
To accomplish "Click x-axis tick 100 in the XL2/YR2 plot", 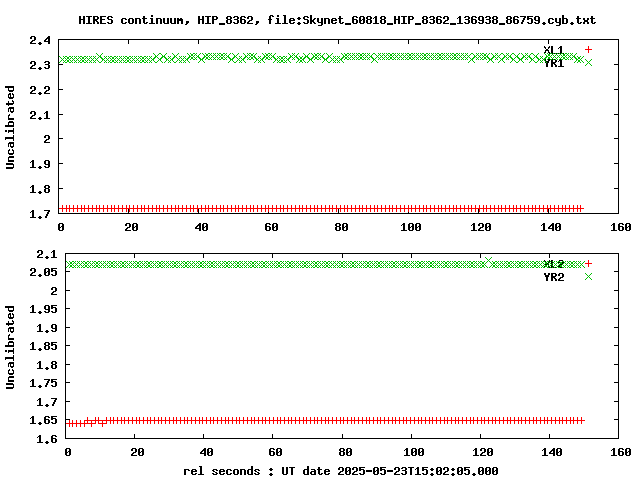I will [x=413, y=452].
